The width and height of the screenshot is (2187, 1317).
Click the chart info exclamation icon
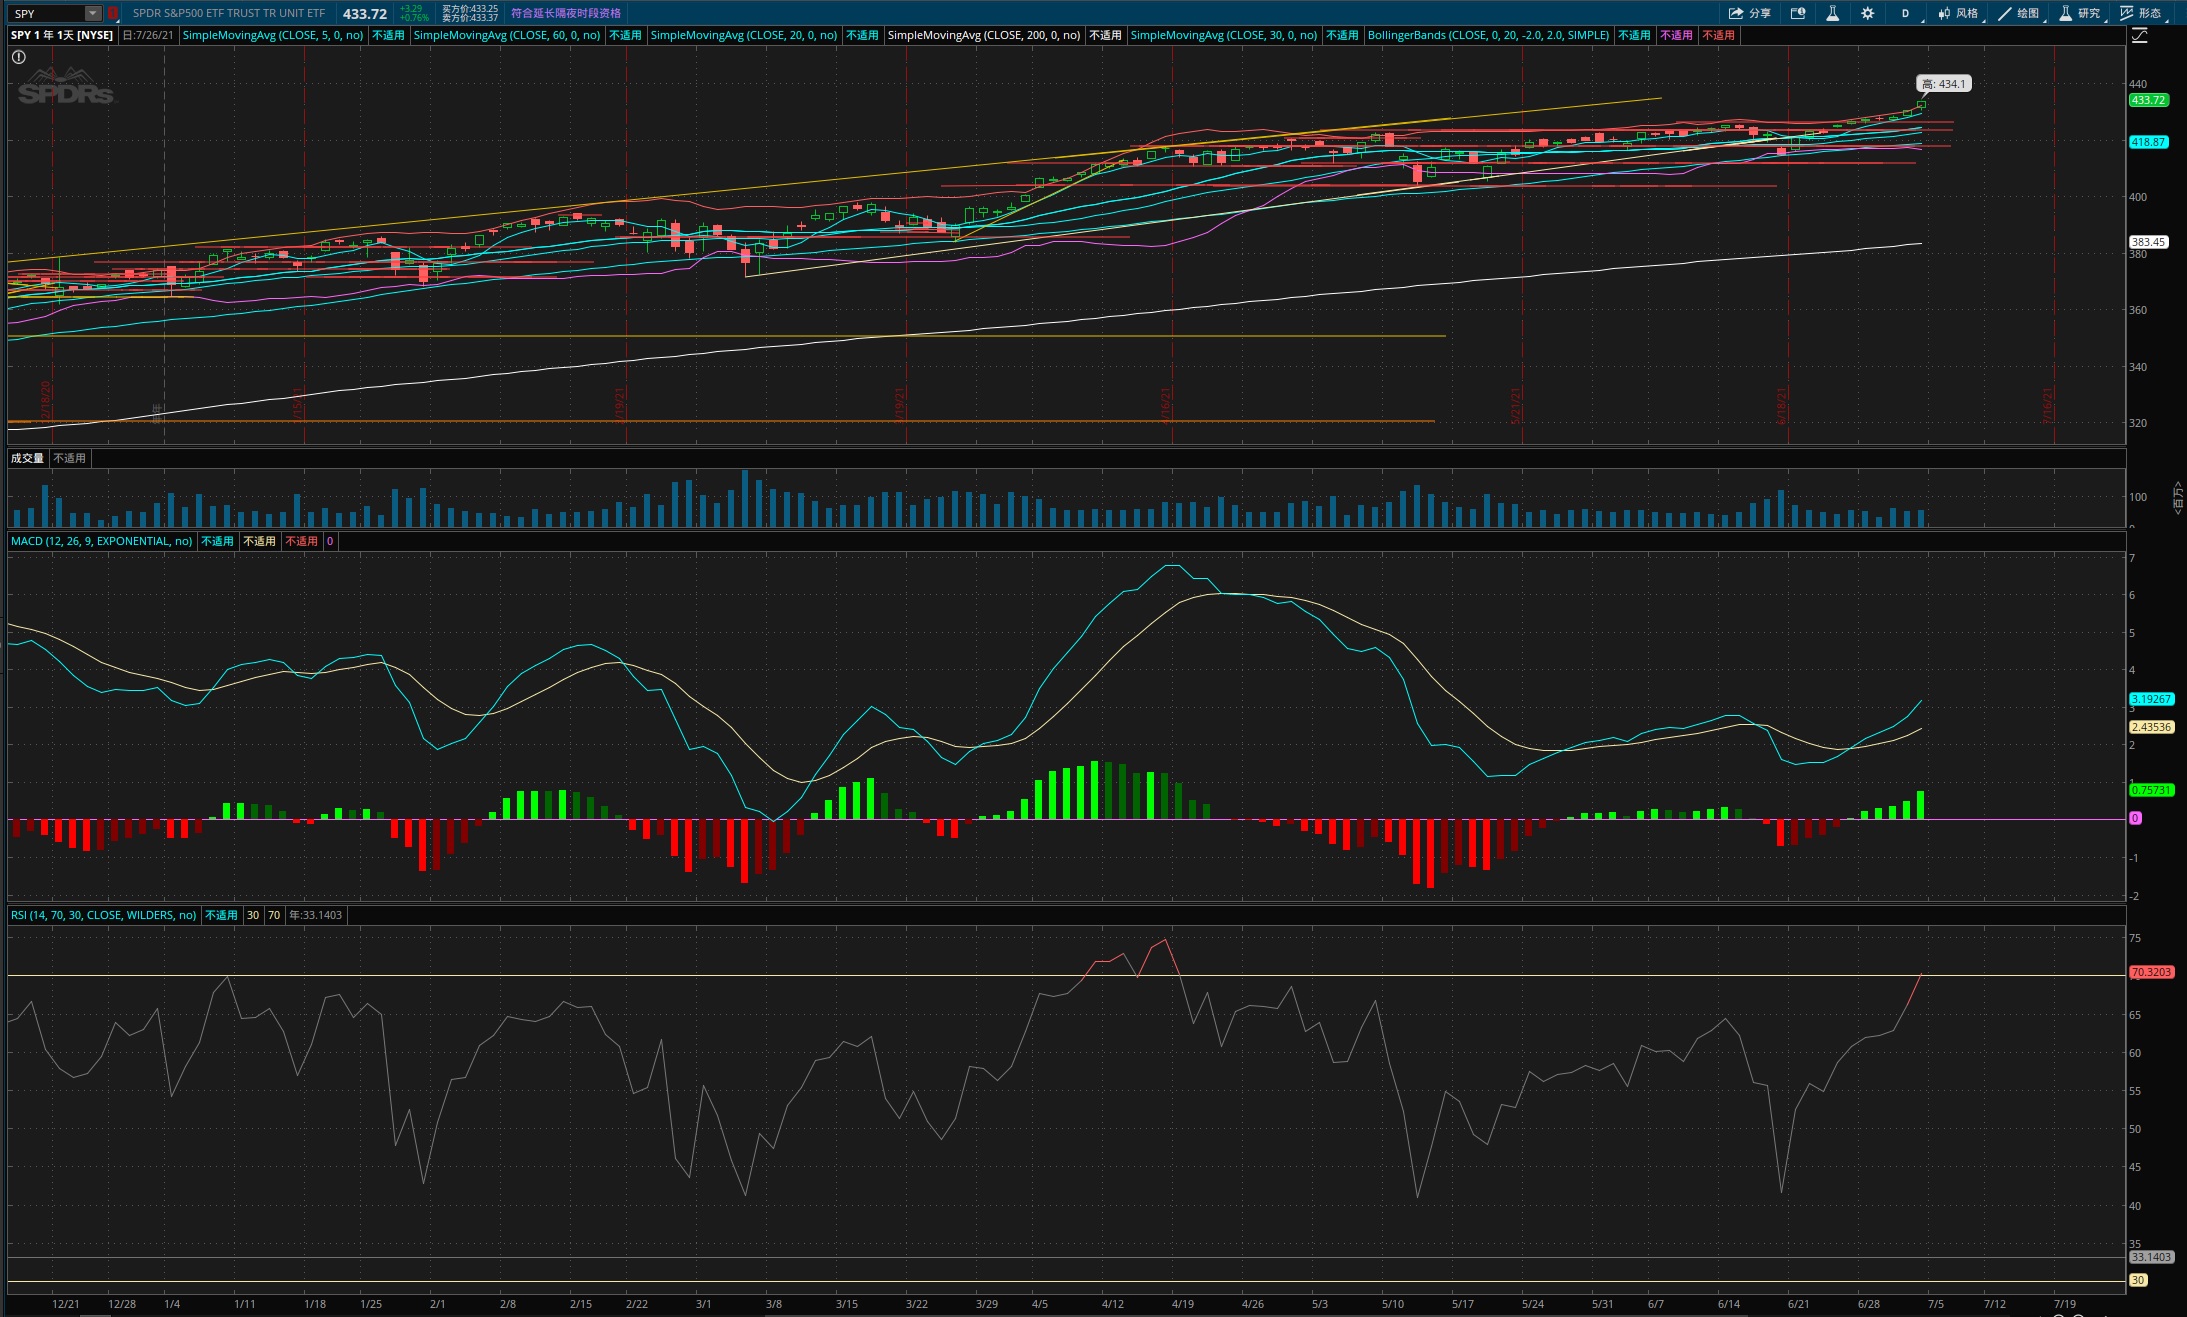[x=18, y=57]
